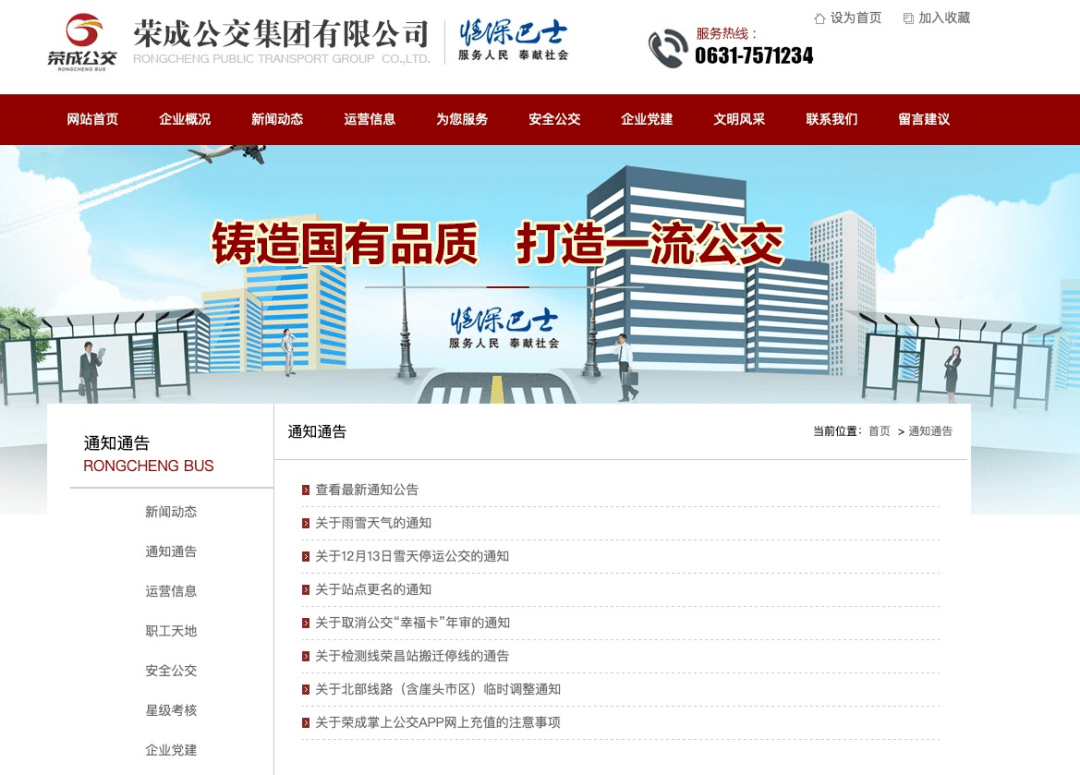Viewport: 1080px width, 775px height.
Task: Open 关于荣成掌上公交APP网上充值的注意事项 link
Action: (x=437, y=722)
